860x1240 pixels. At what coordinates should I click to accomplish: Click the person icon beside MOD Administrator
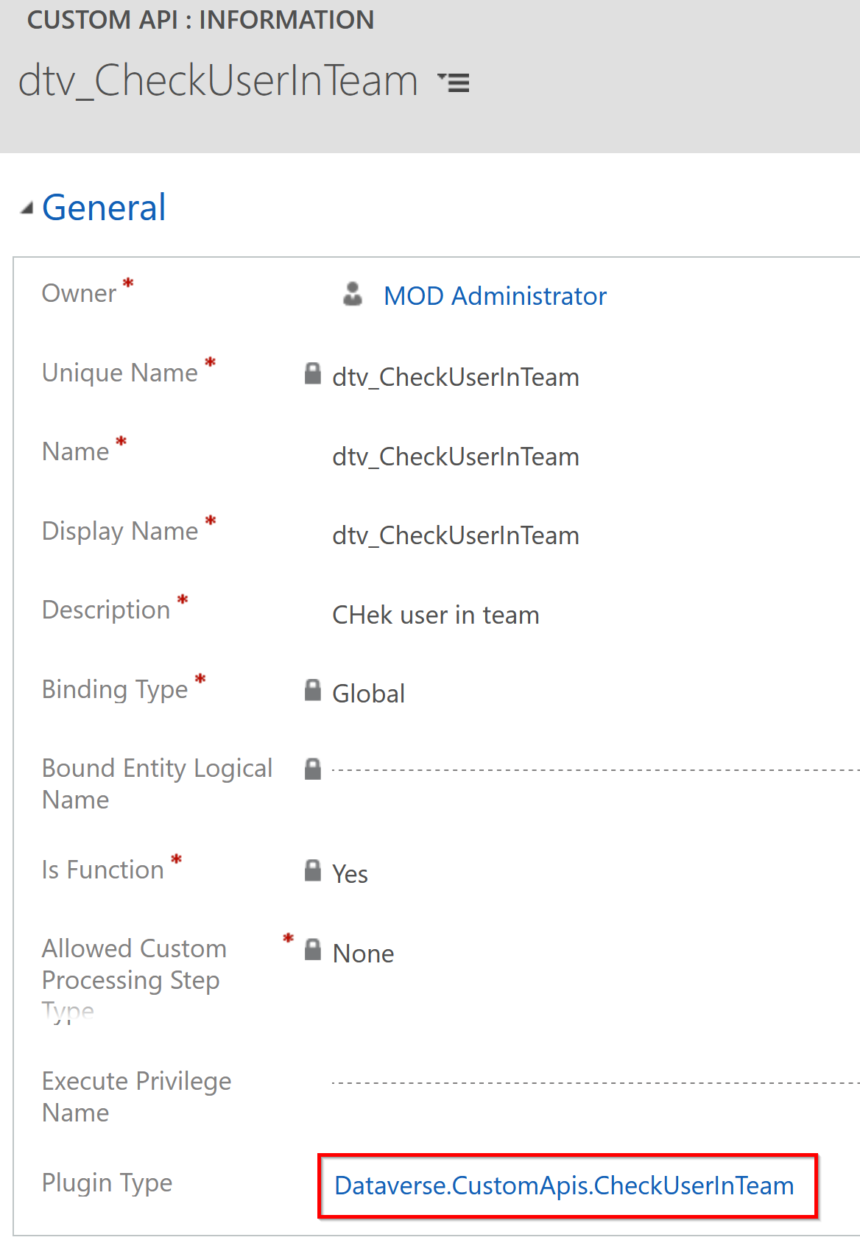pyautogui.click(x=353, y=294)
